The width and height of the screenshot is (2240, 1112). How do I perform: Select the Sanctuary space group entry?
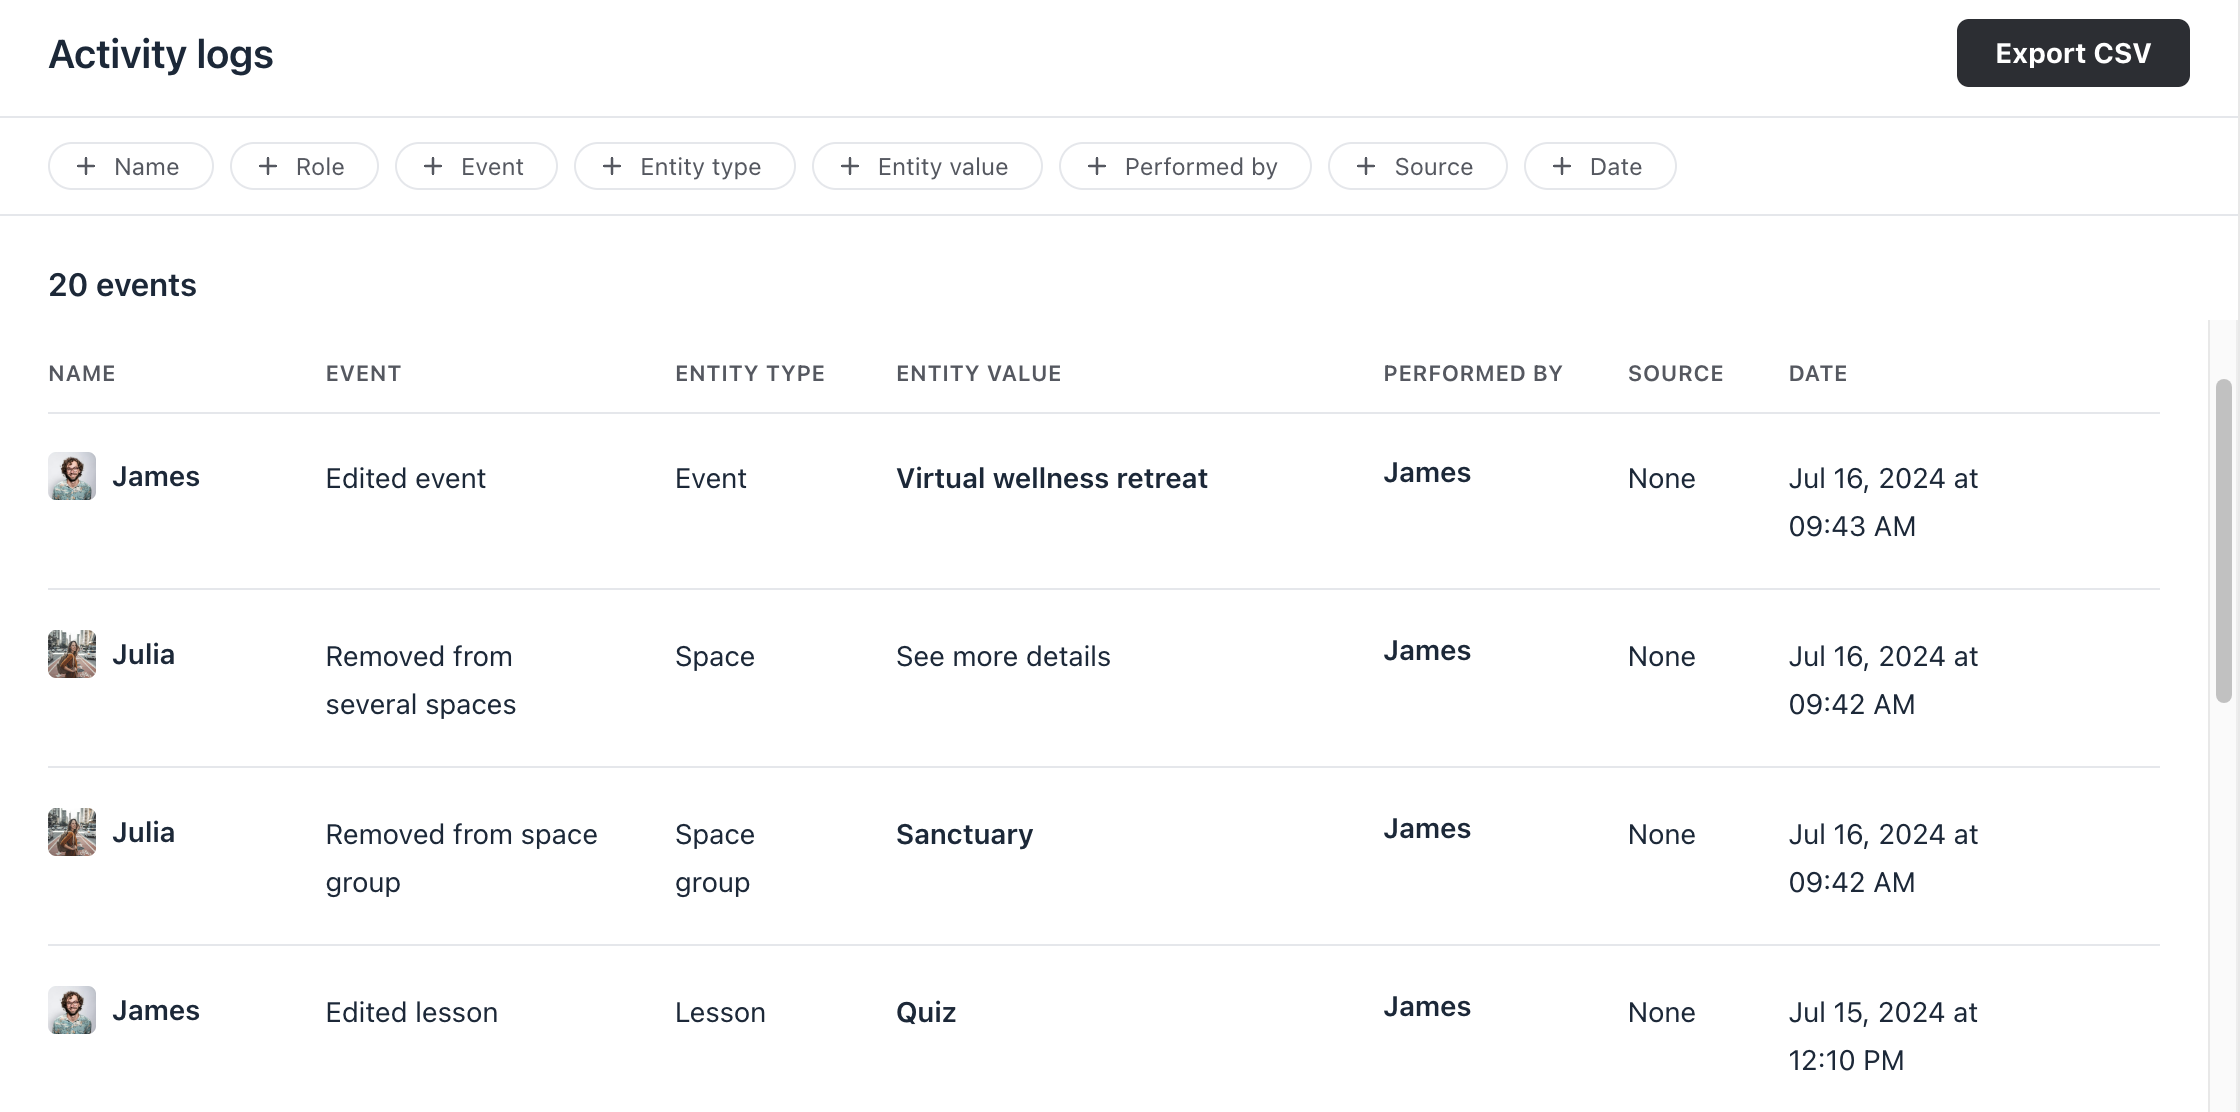[964, 834]
